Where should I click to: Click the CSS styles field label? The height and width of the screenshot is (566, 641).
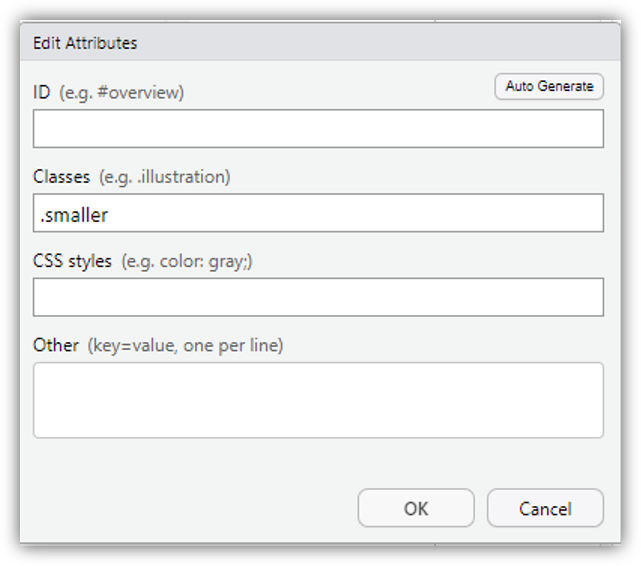coord(72,261)
